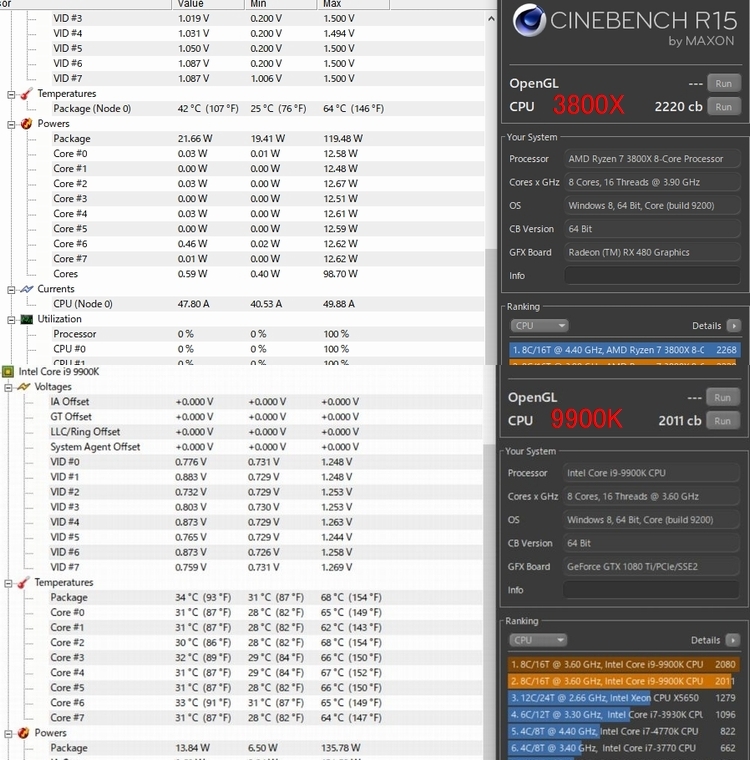Click the Min column header
Screen dimensions: 750x760
point(281,4)
